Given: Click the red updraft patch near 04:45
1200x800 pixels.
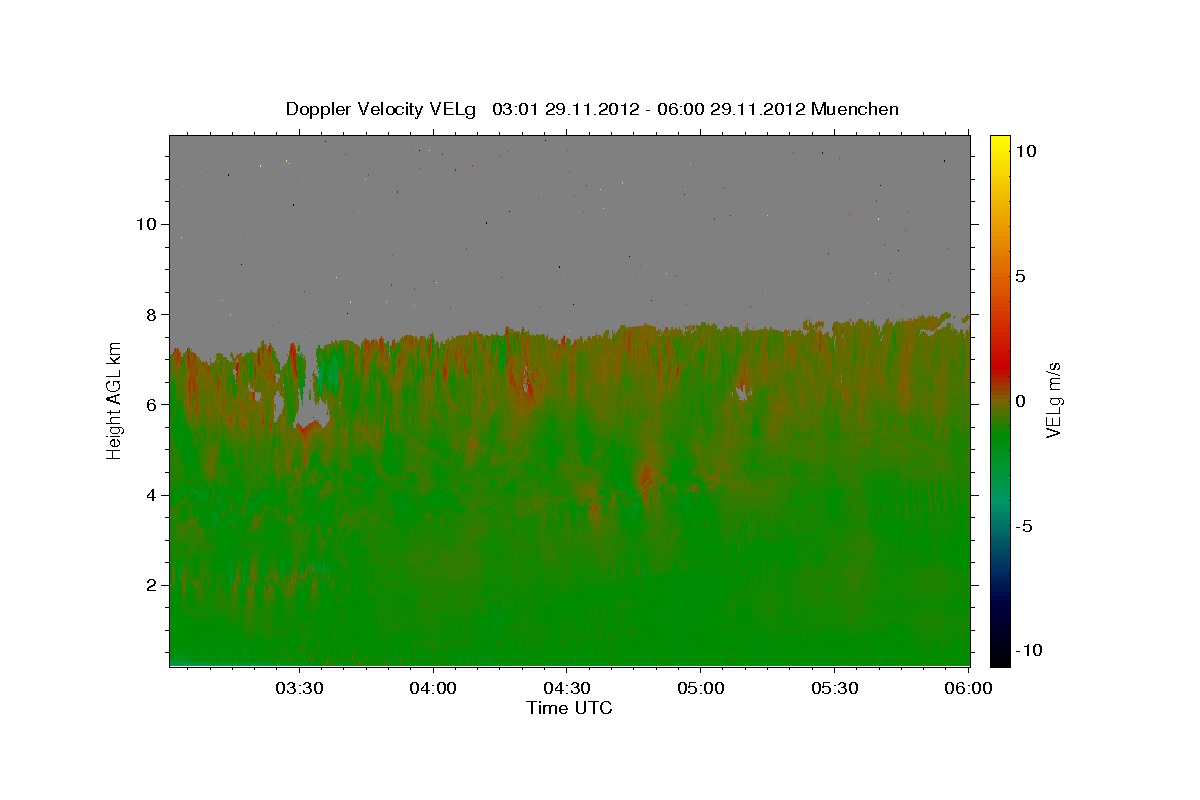Looking at the screenshot, I should click(x=645, y=480).
